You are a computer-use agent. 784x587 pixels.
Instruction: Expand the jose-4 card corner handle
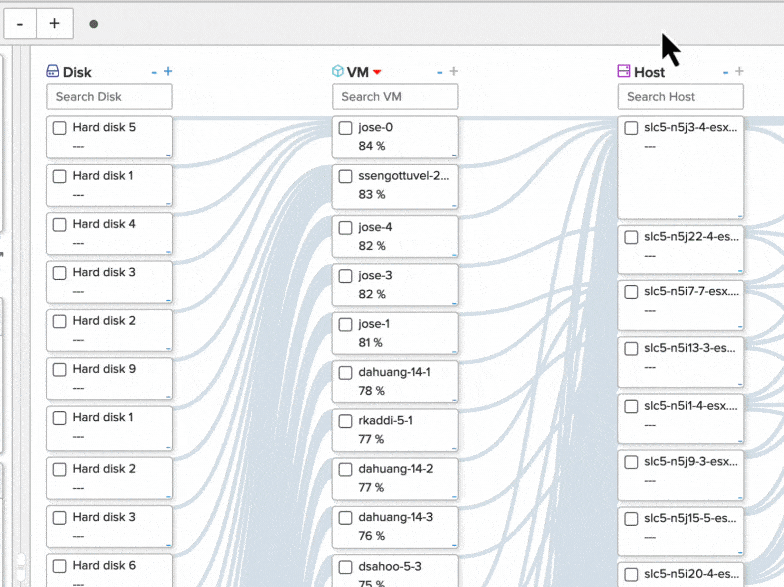(x=454, y=253)
